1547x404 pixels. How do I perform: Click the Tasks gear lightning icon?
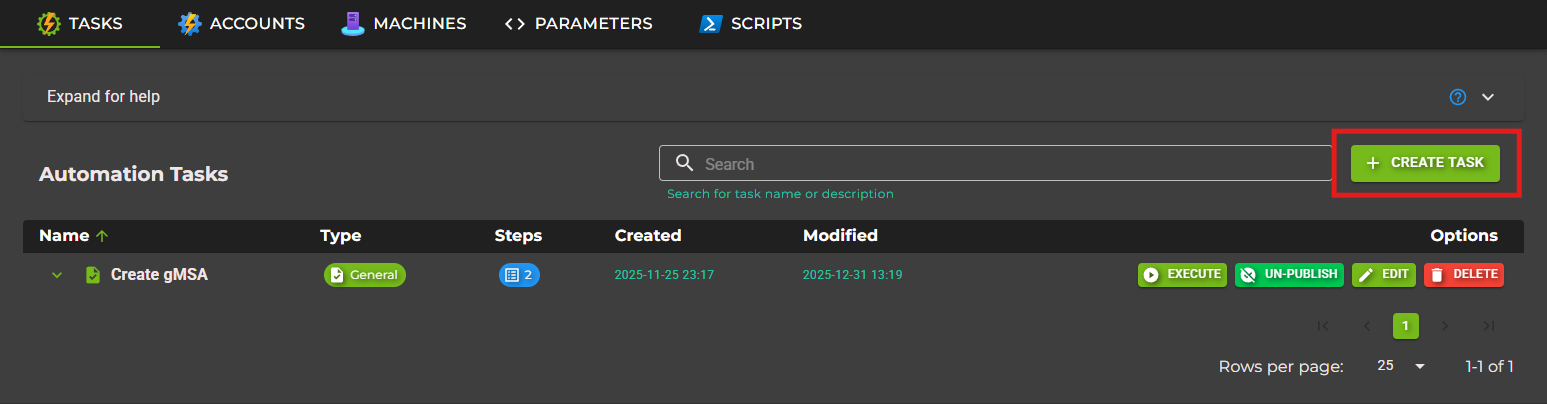point(48,23)
